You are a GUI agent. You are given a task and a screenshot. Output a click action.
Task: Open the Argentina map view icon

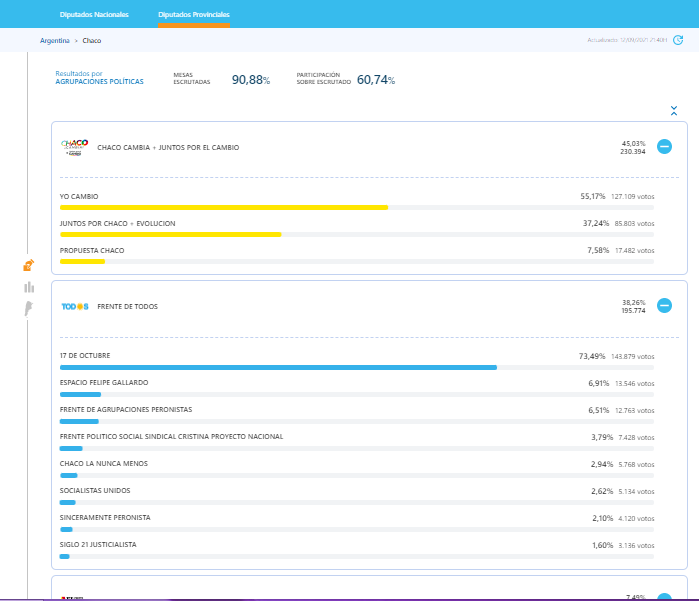[29, 309]
